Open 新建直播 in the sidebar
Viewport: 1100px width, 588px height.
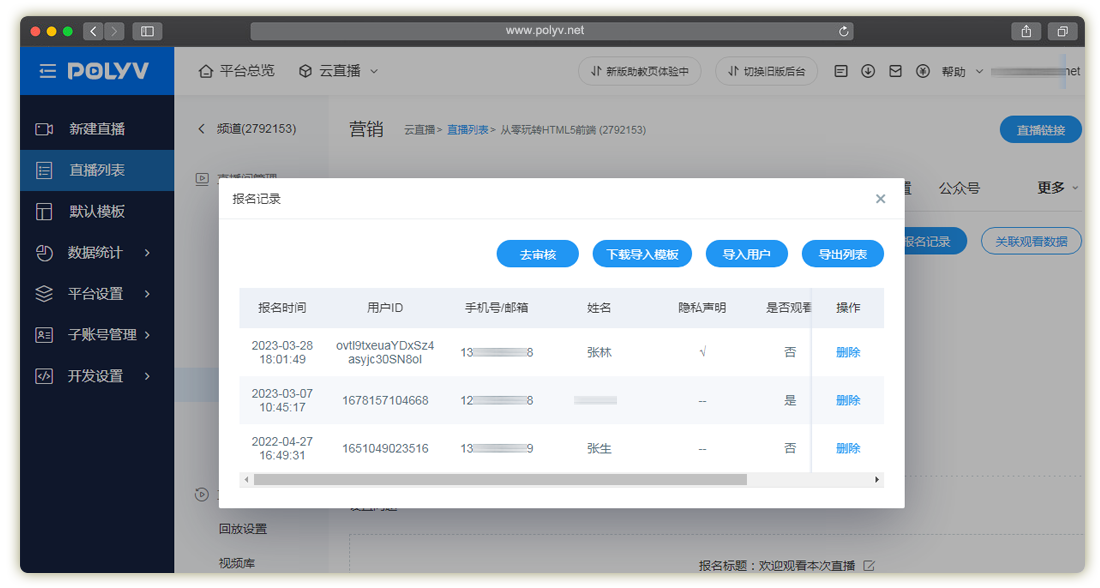point(97,129)
